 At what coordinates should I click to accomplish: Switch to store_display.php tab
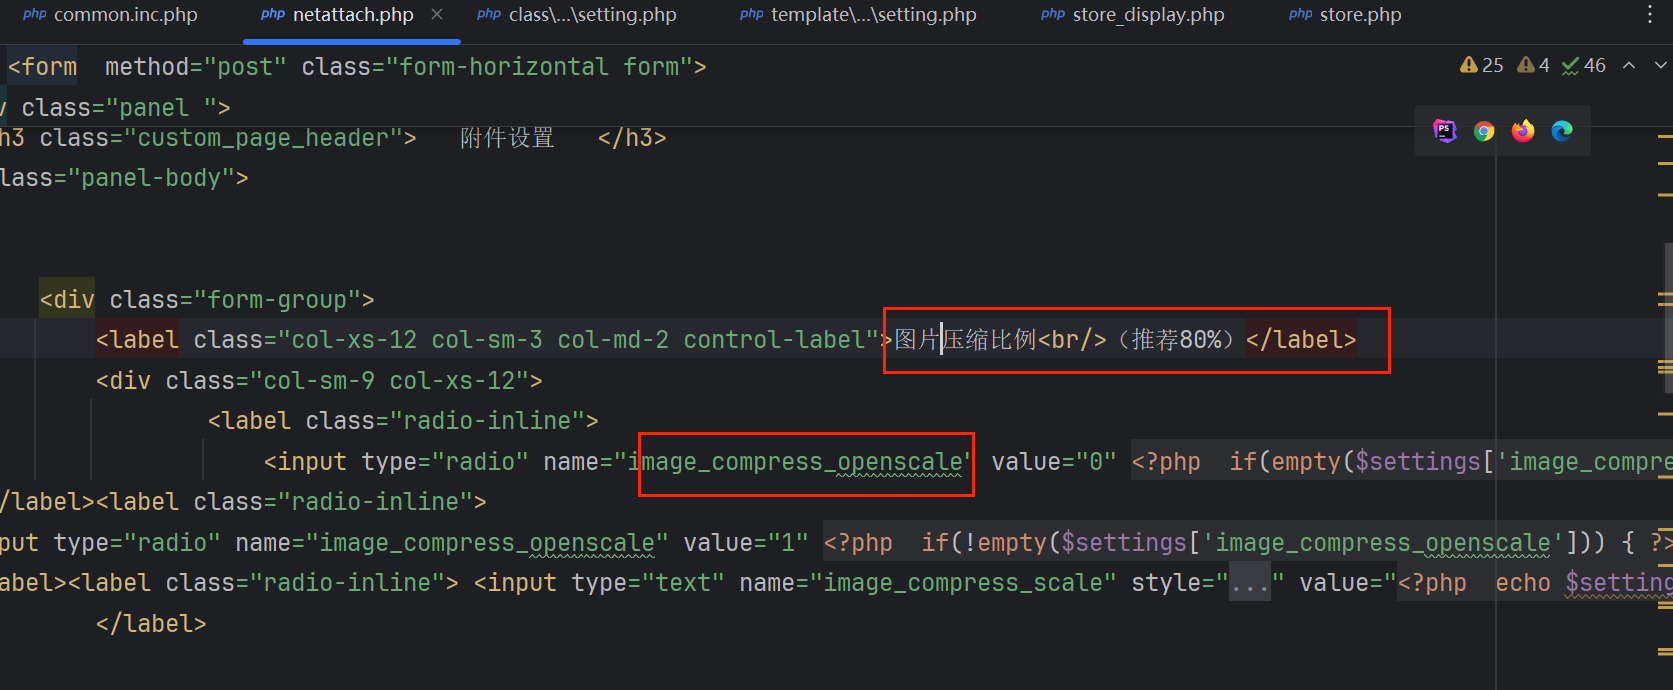[1133, 15]
